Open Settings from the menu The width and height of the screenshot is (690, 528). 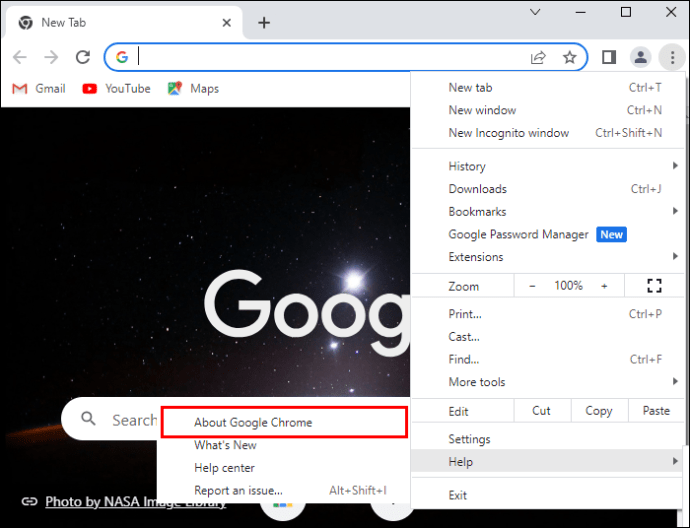point(547,439)
